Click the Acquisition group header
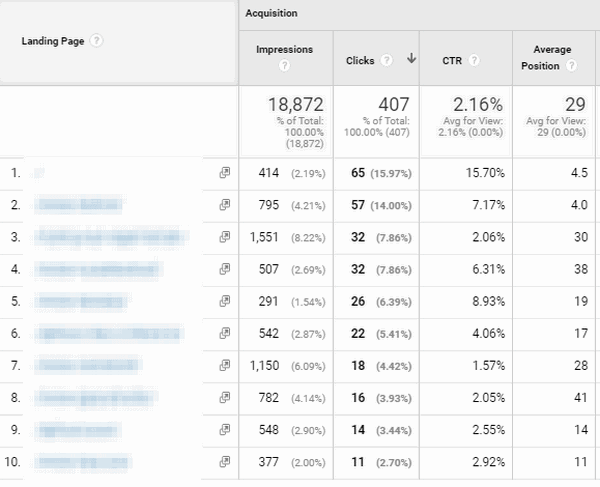 coord(271,13)
